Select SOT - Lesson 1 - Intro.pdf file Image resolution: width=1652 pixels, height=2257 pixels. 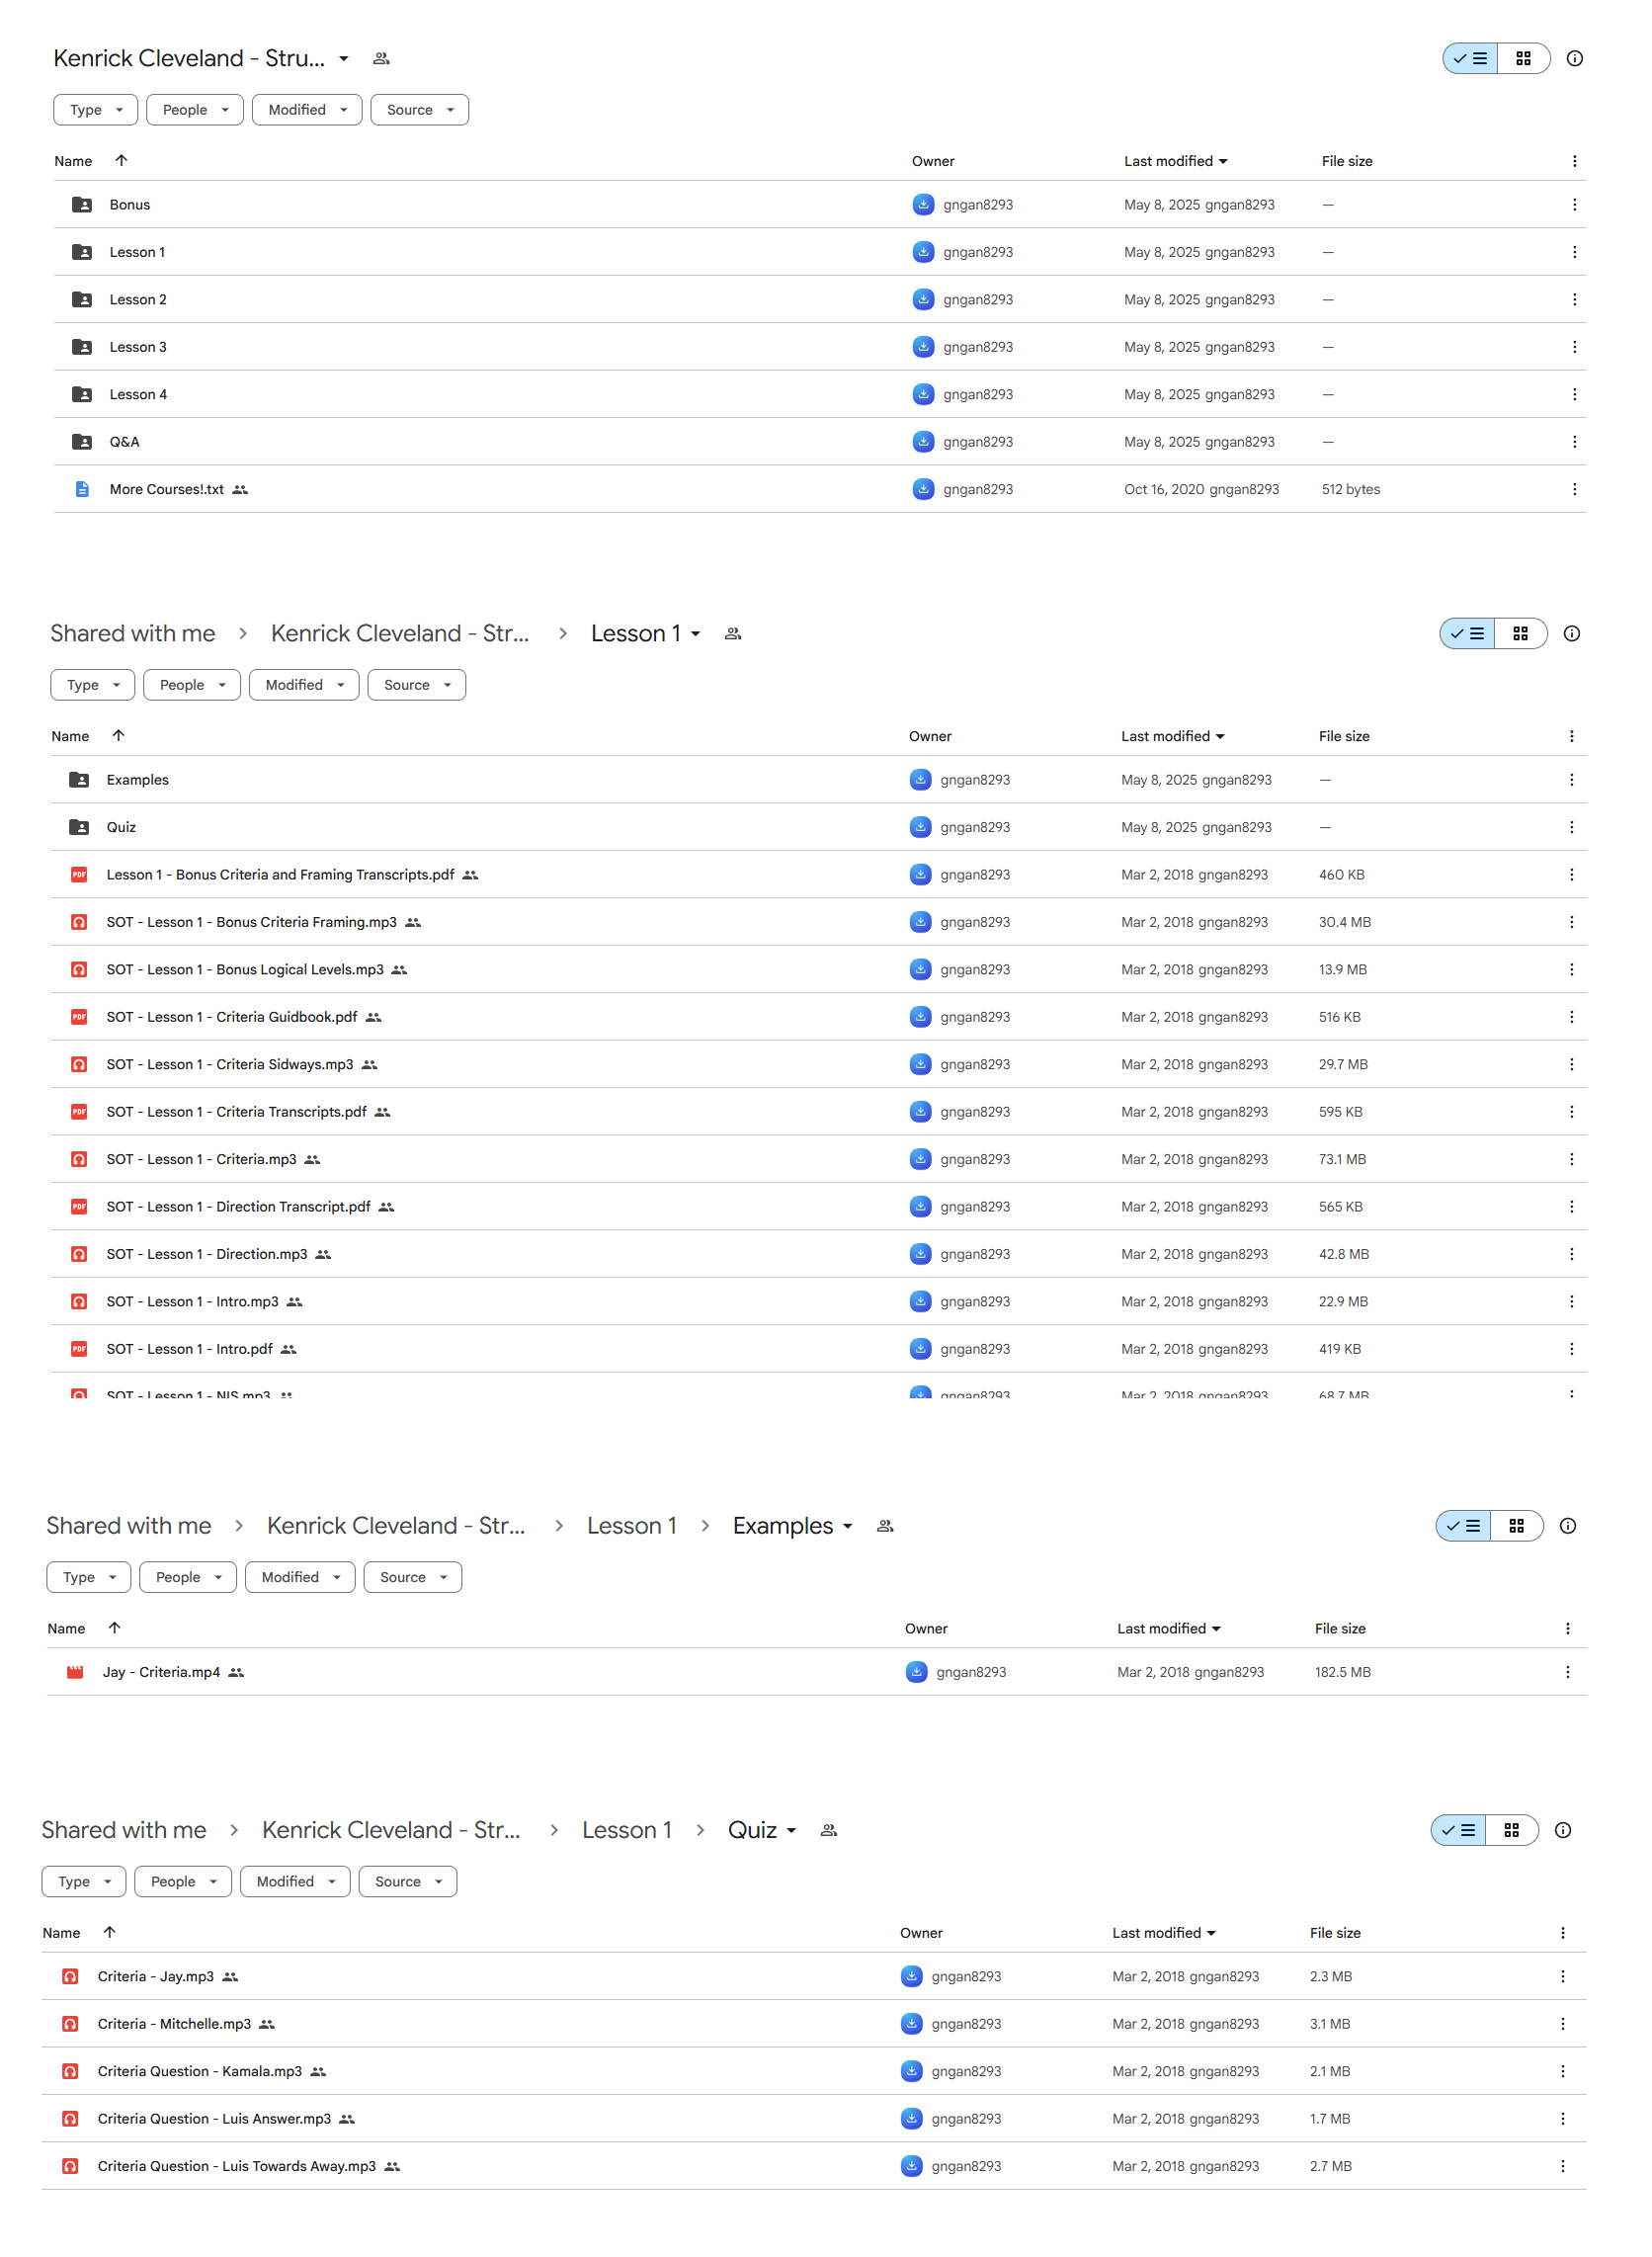(818, 1348)
